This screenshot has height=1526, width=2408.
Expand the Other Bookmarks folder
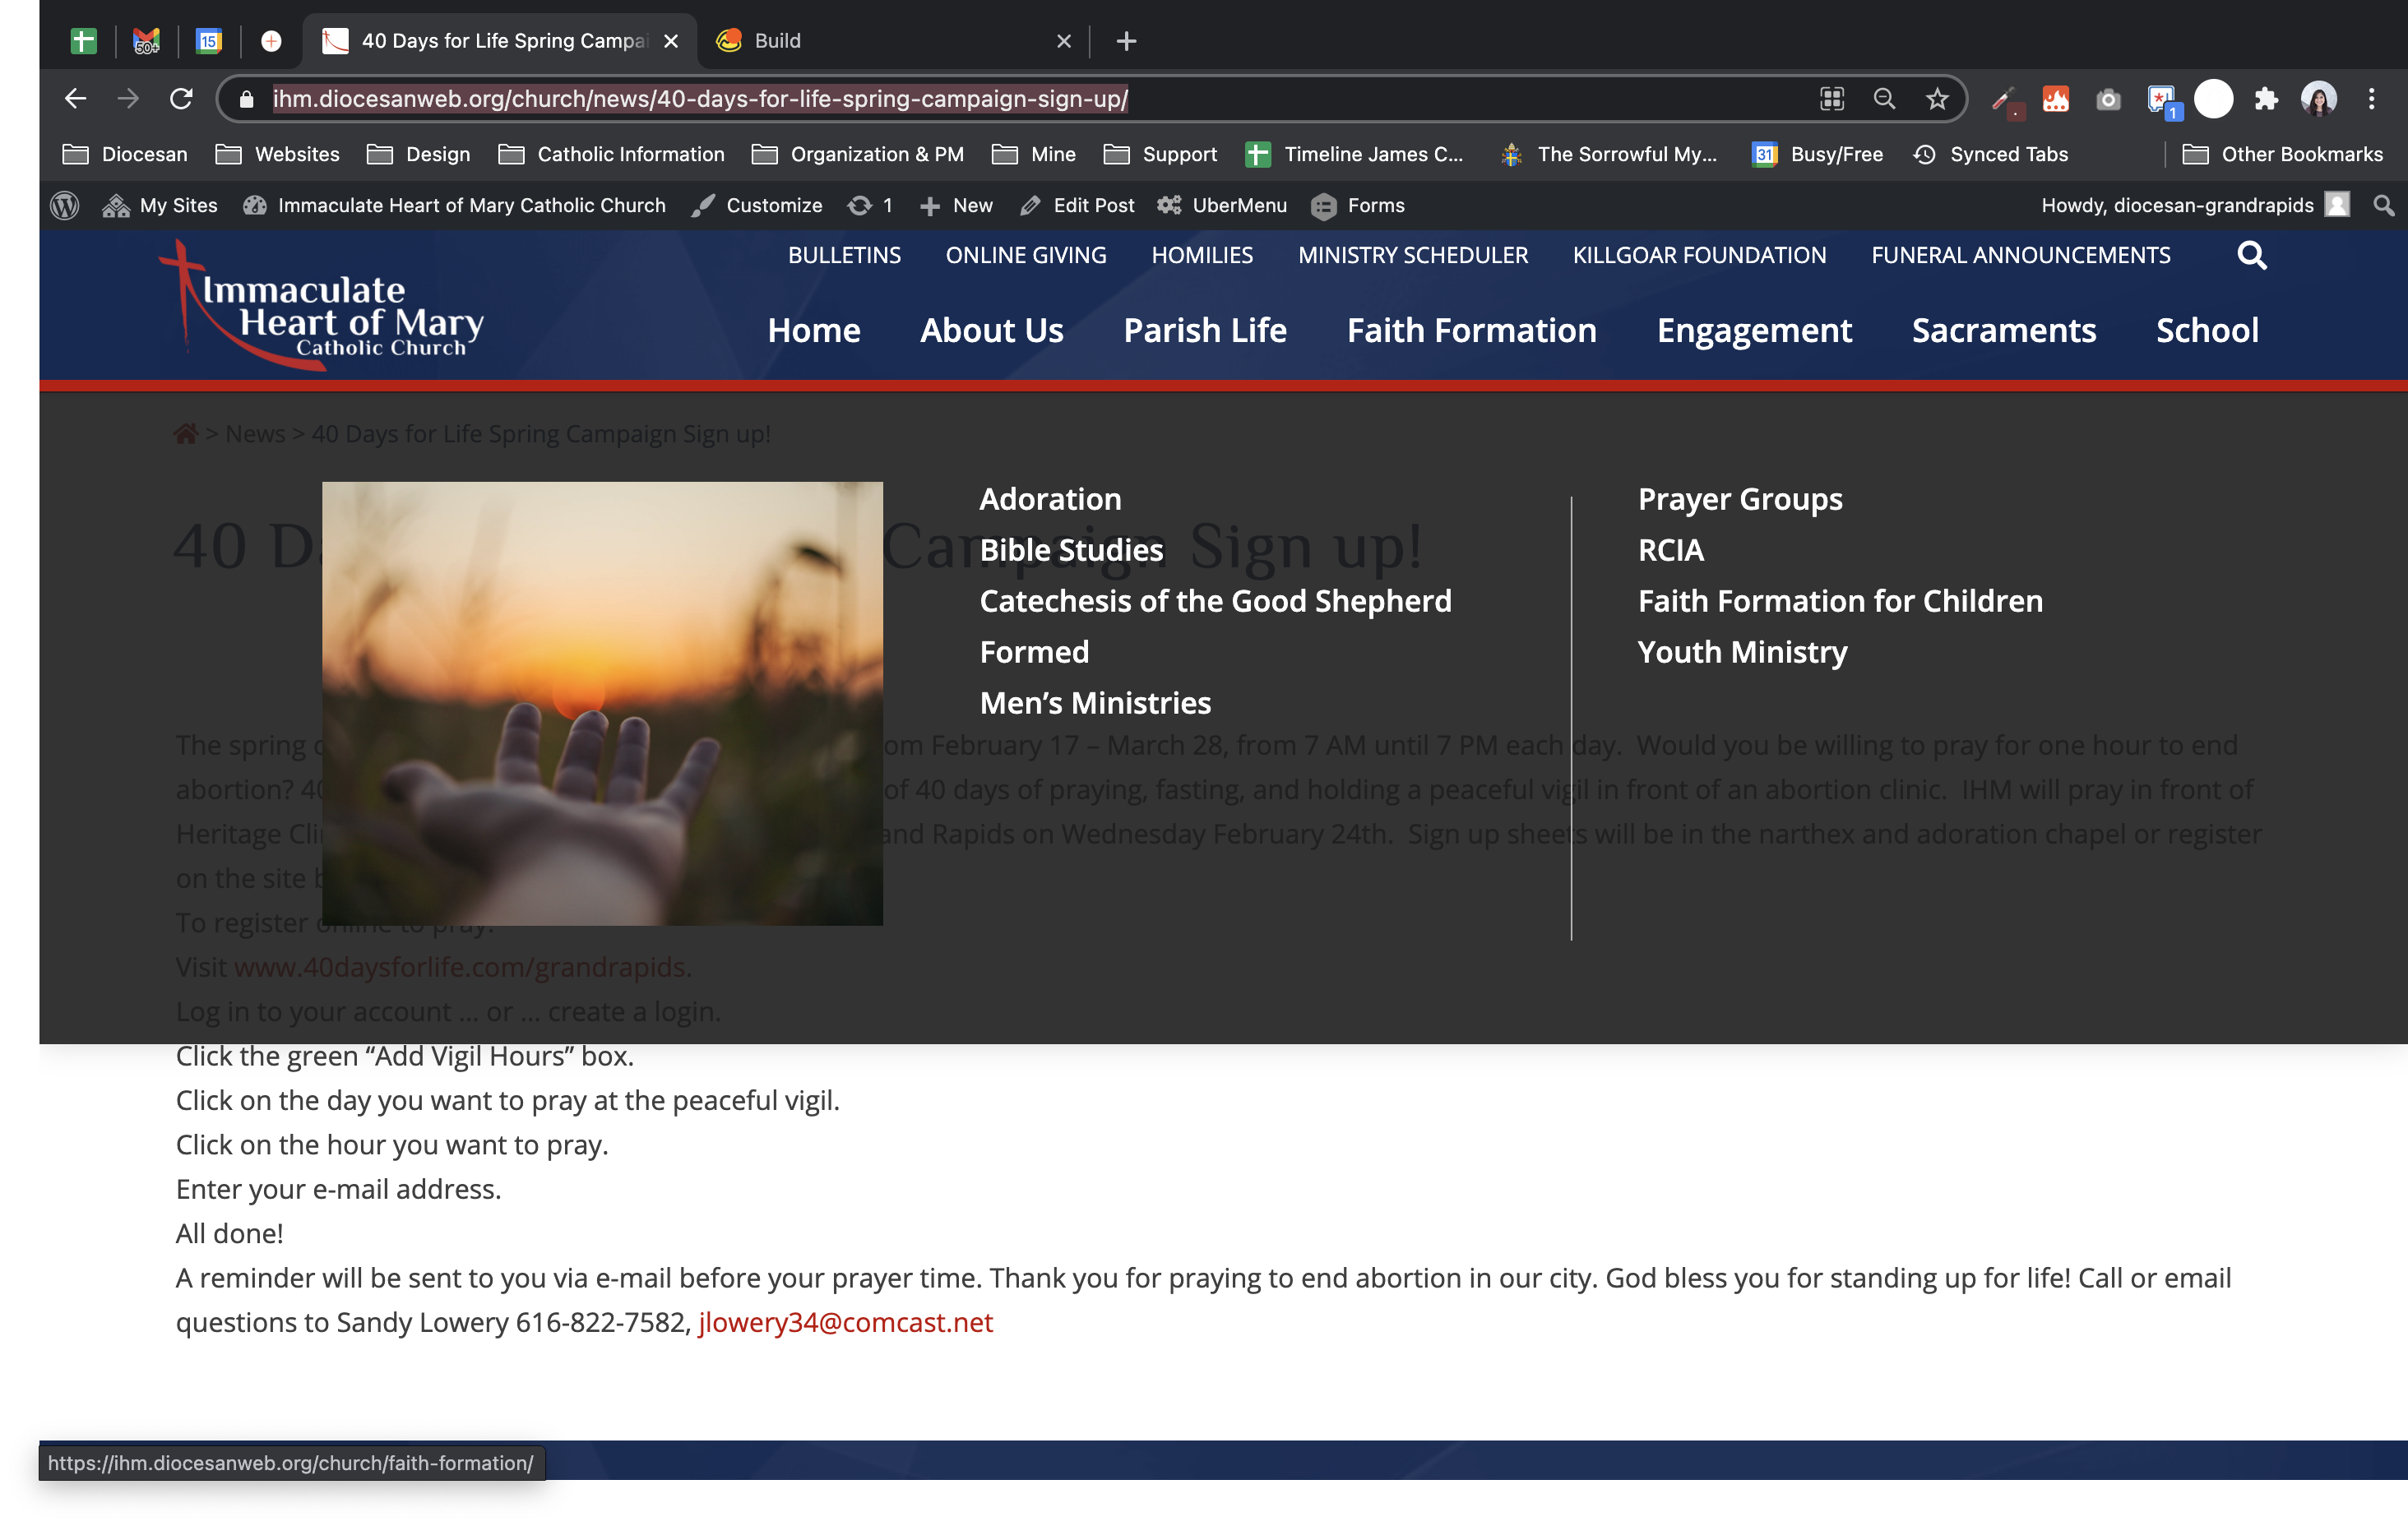[2283, 154]
